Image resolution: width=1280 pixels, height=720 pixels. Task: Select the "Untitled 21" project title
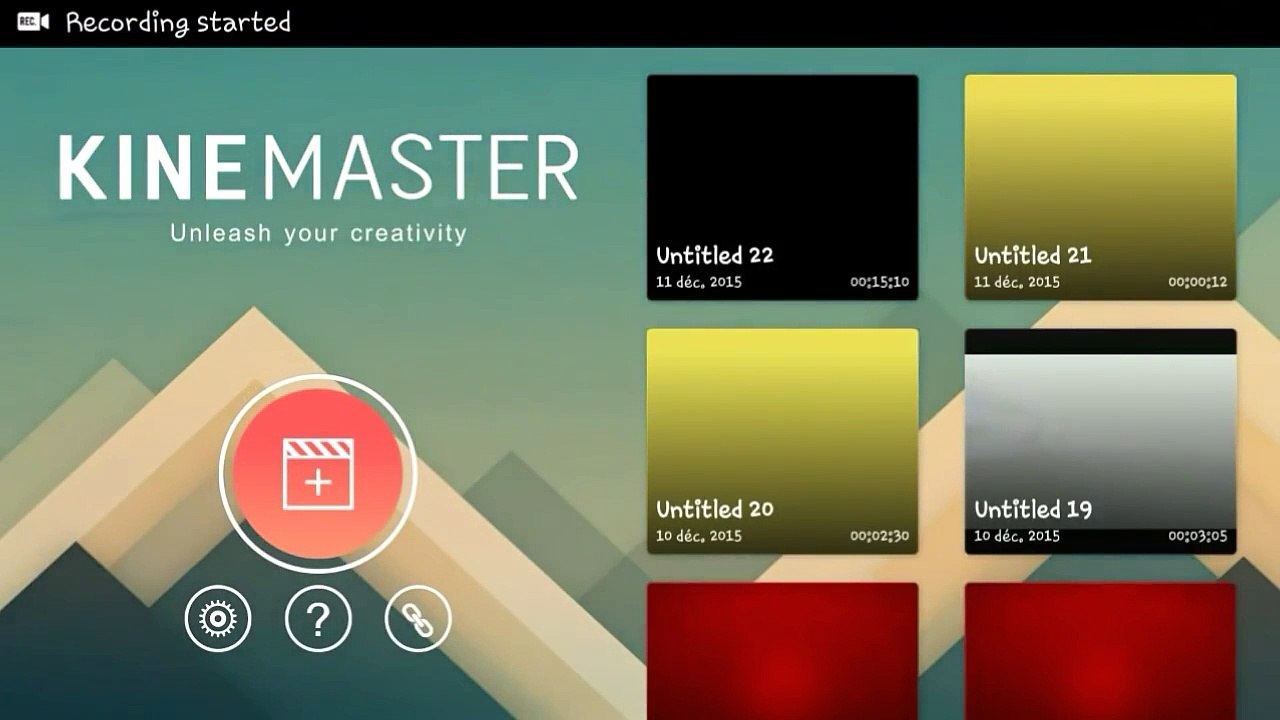click(x=1033, y=255)
